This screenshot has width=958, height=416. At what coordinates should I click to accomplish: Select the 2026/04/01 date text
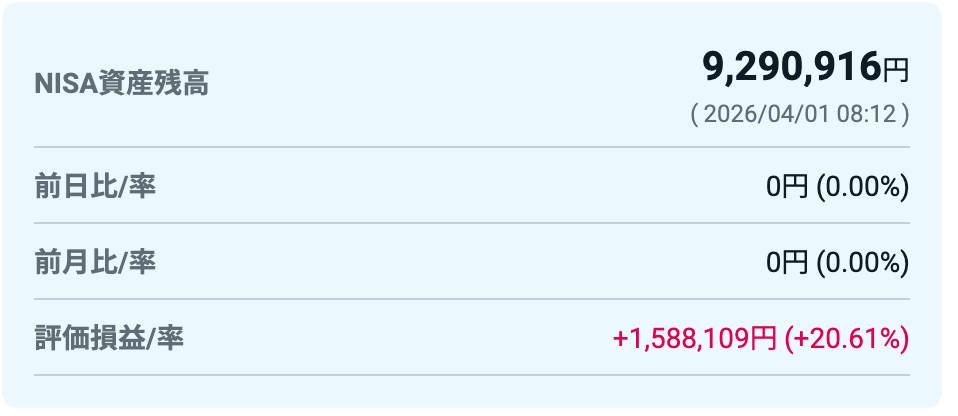coord(768,115)
